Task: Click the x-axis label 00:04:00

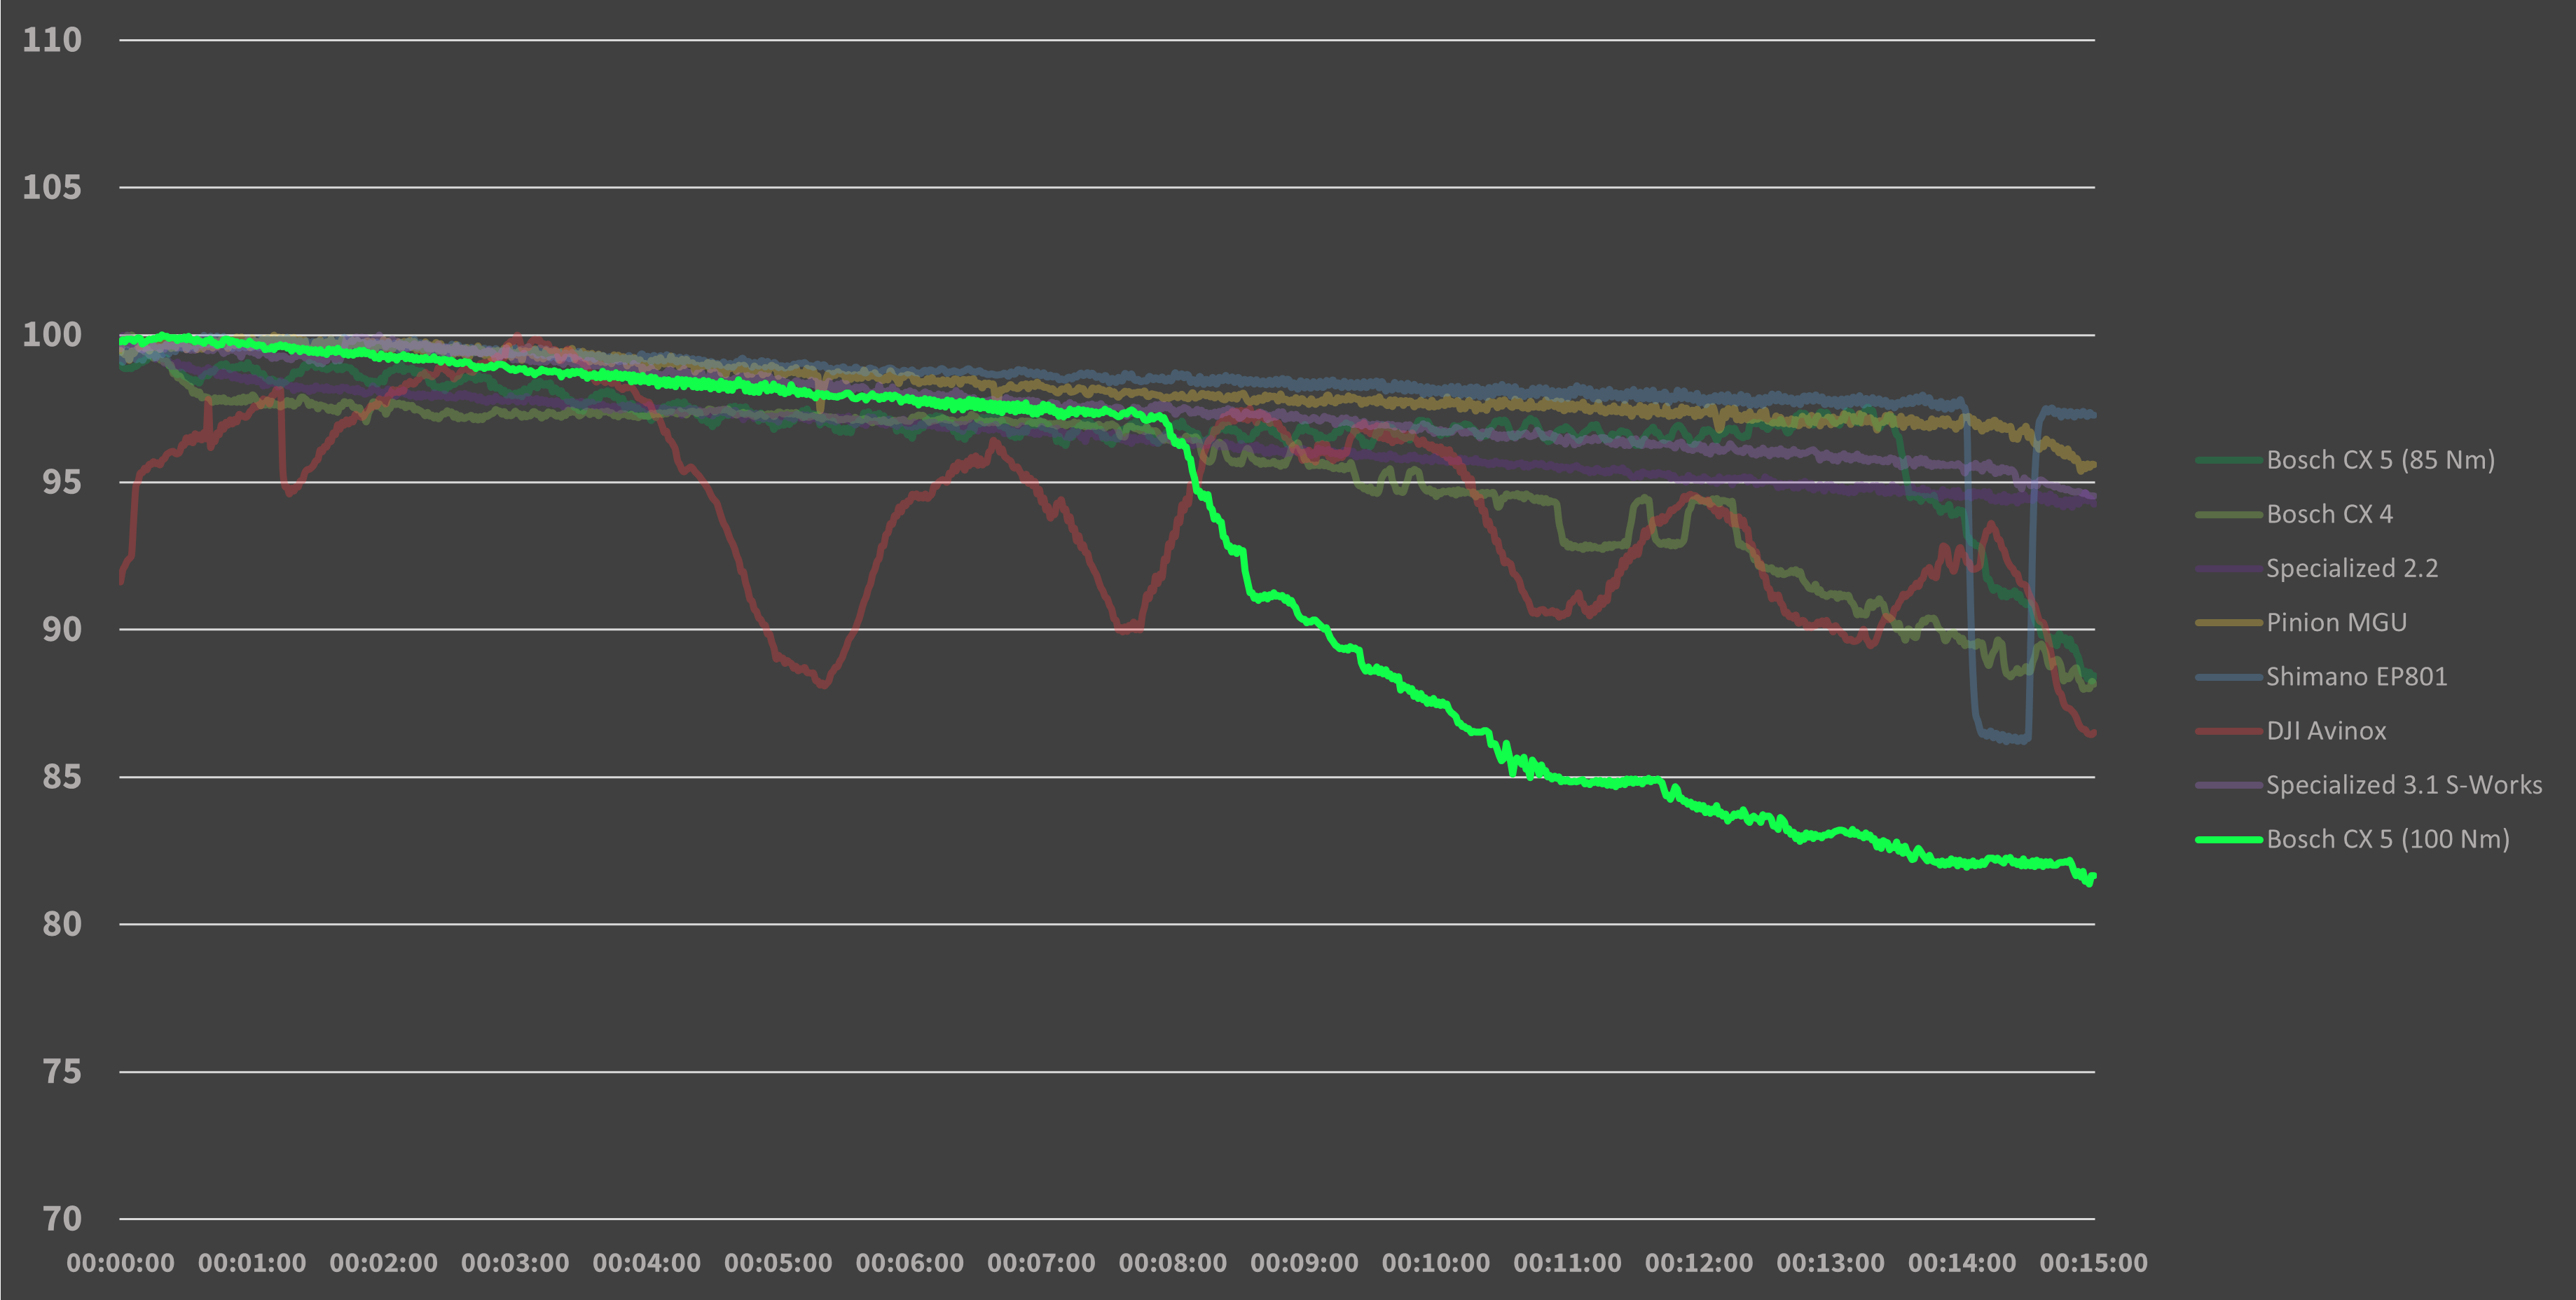Action: [647, 1263]
